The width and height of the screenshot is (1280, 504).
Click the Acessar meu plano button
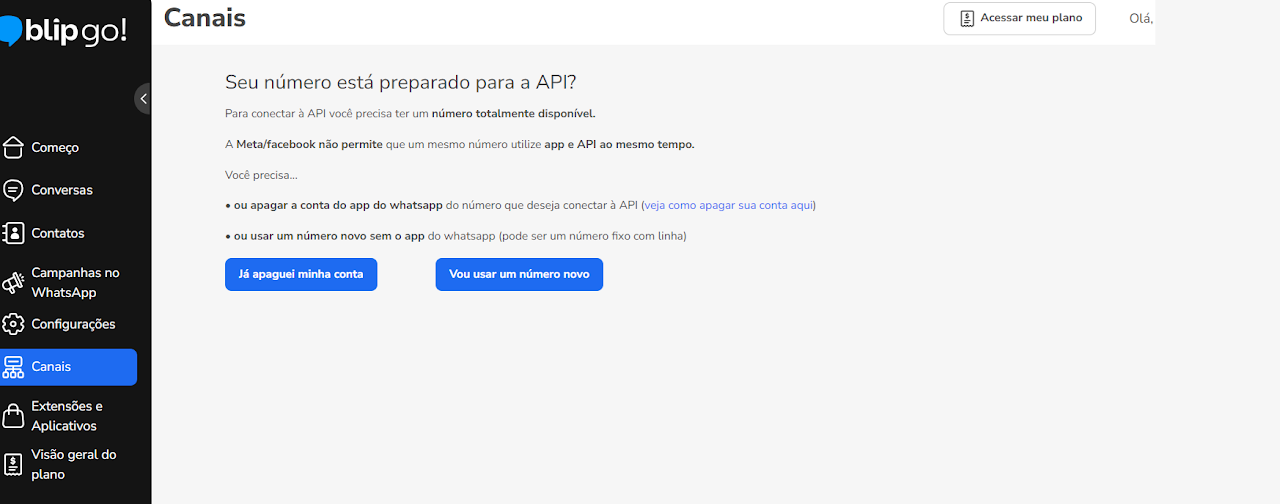click(x=1019, y=18)
